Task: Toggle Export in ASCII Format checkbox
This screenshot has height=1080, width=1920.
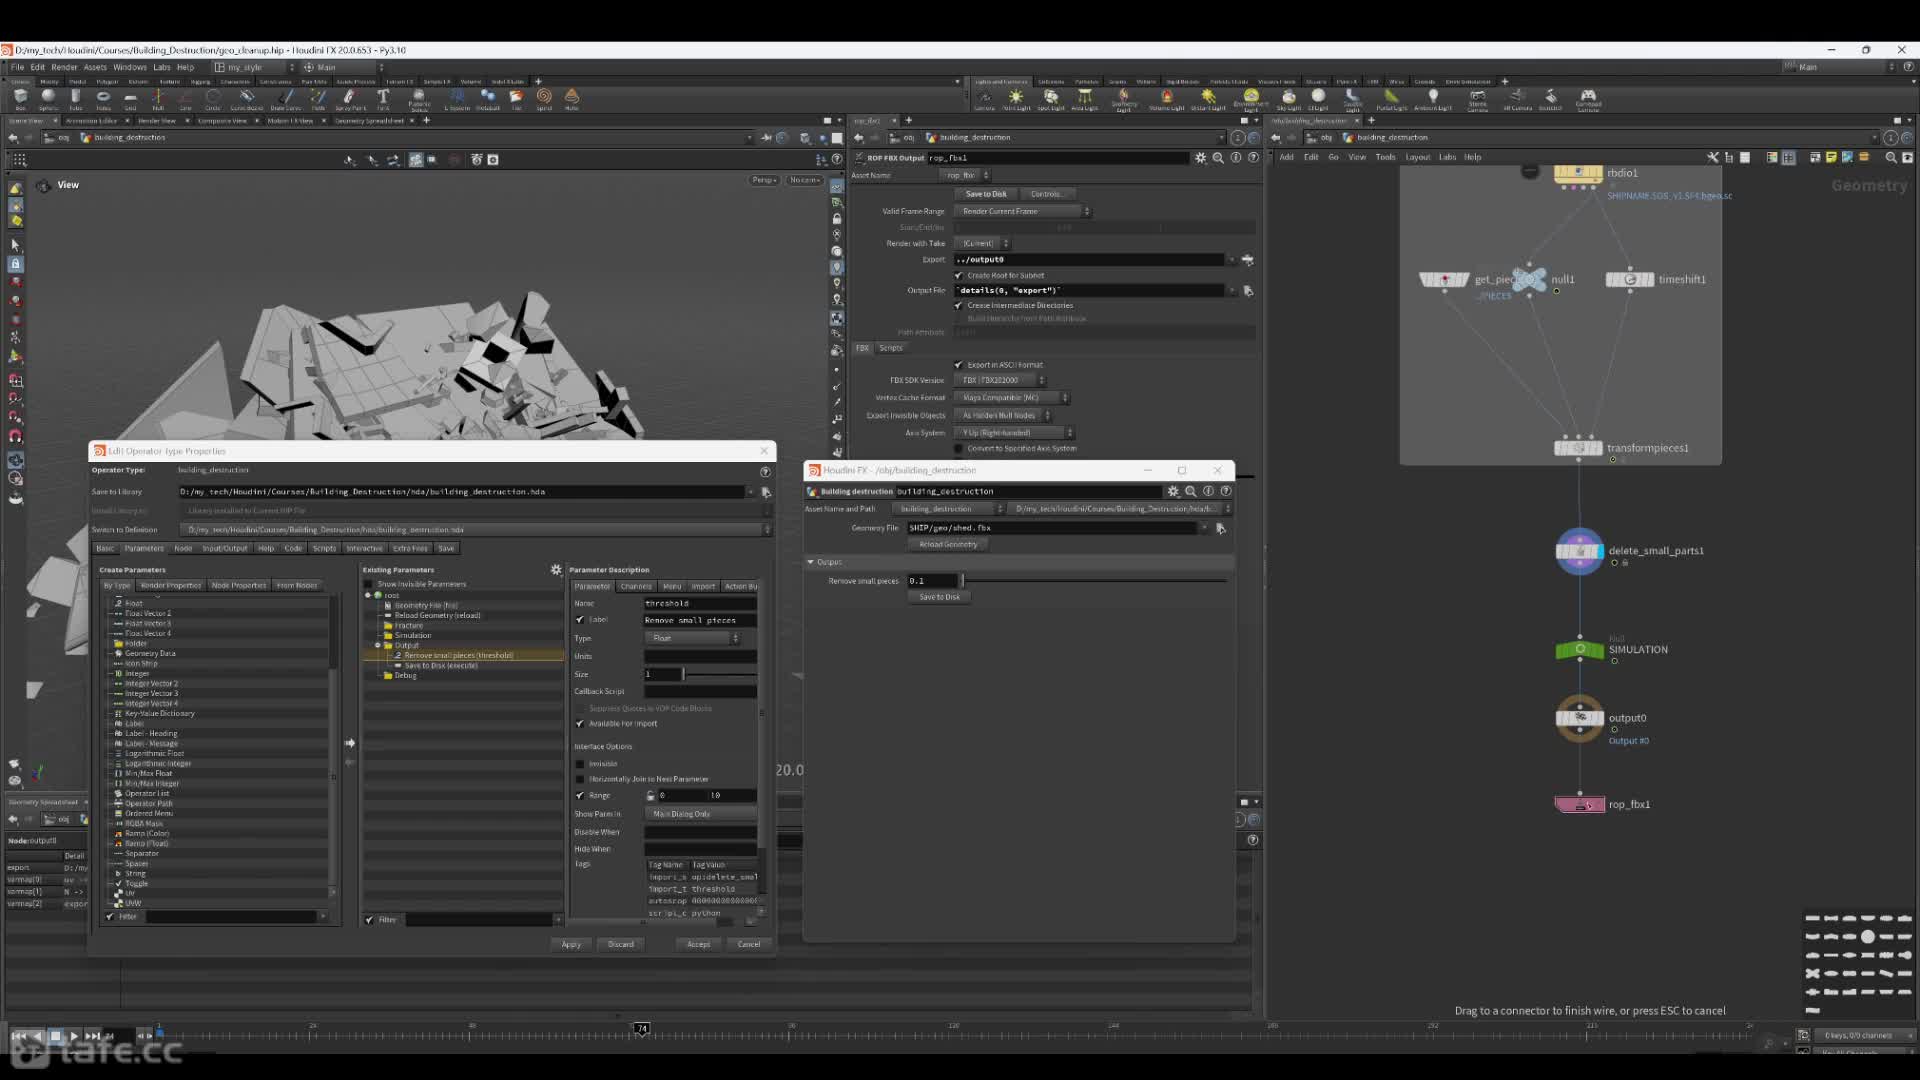Action: [x=959, y=365]
